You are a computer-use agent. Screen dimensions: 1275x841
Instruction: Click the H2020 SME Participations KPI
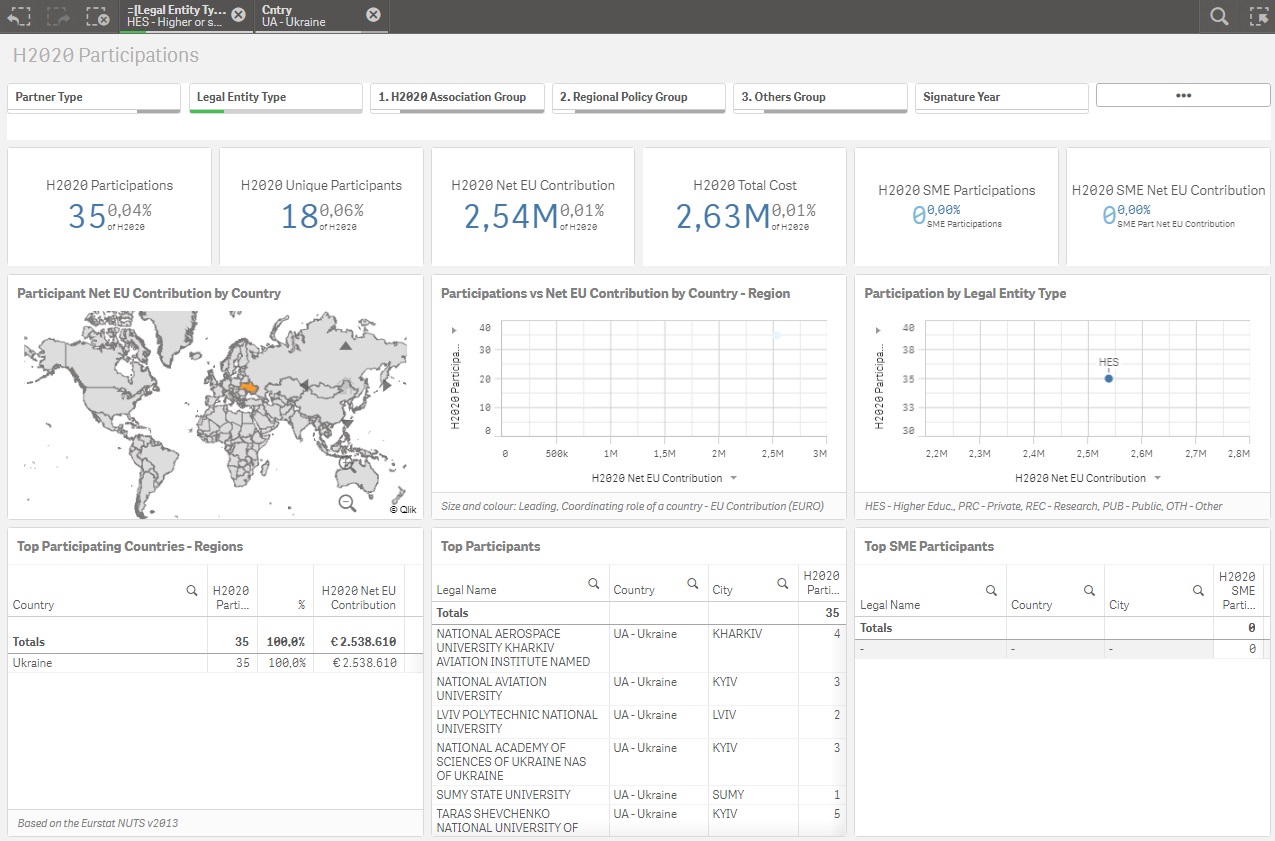click(957, 206)
